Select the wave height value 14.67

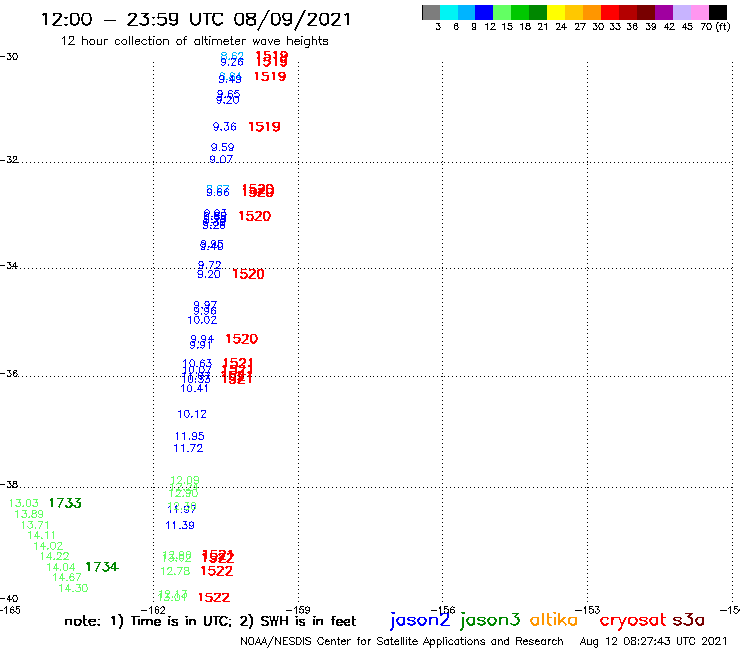67,577
